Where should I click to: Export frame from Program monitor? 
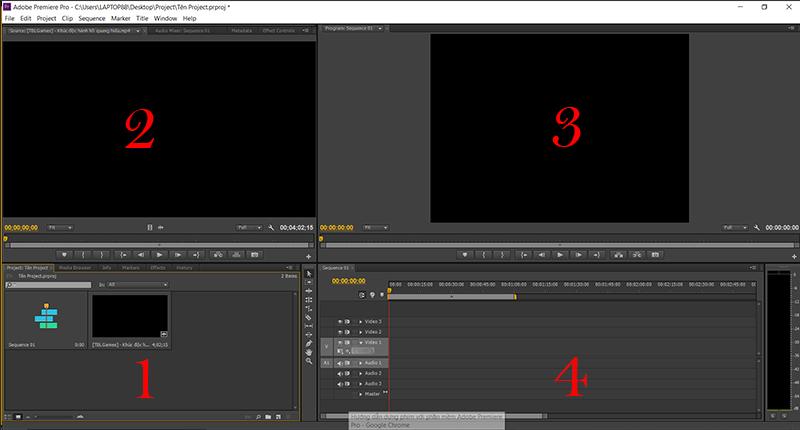(x=655, y=255)
